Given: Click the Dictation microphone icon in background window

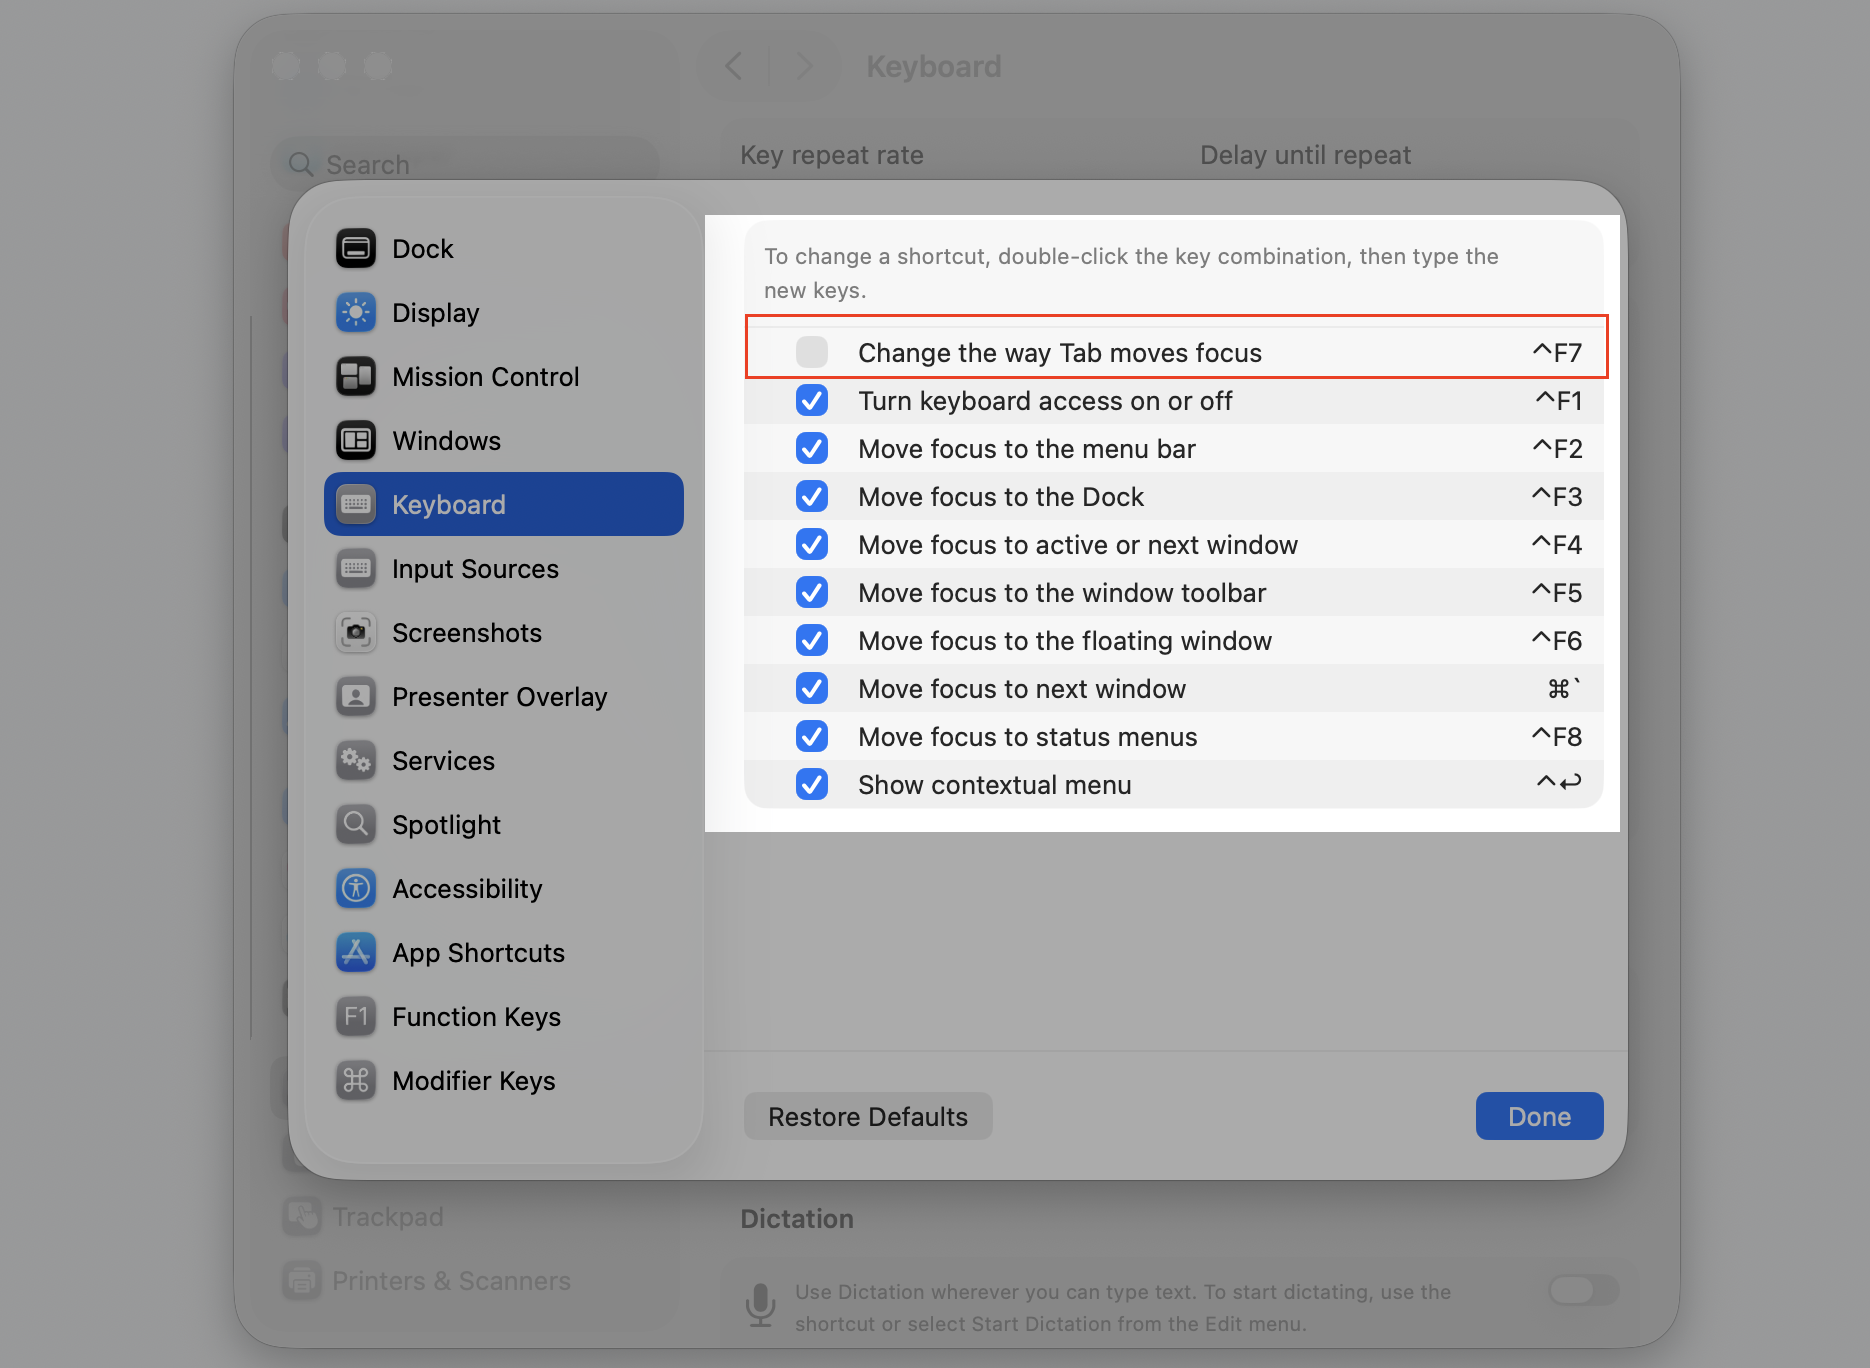Looking at the screenshot, I should tap(761, 1306).
